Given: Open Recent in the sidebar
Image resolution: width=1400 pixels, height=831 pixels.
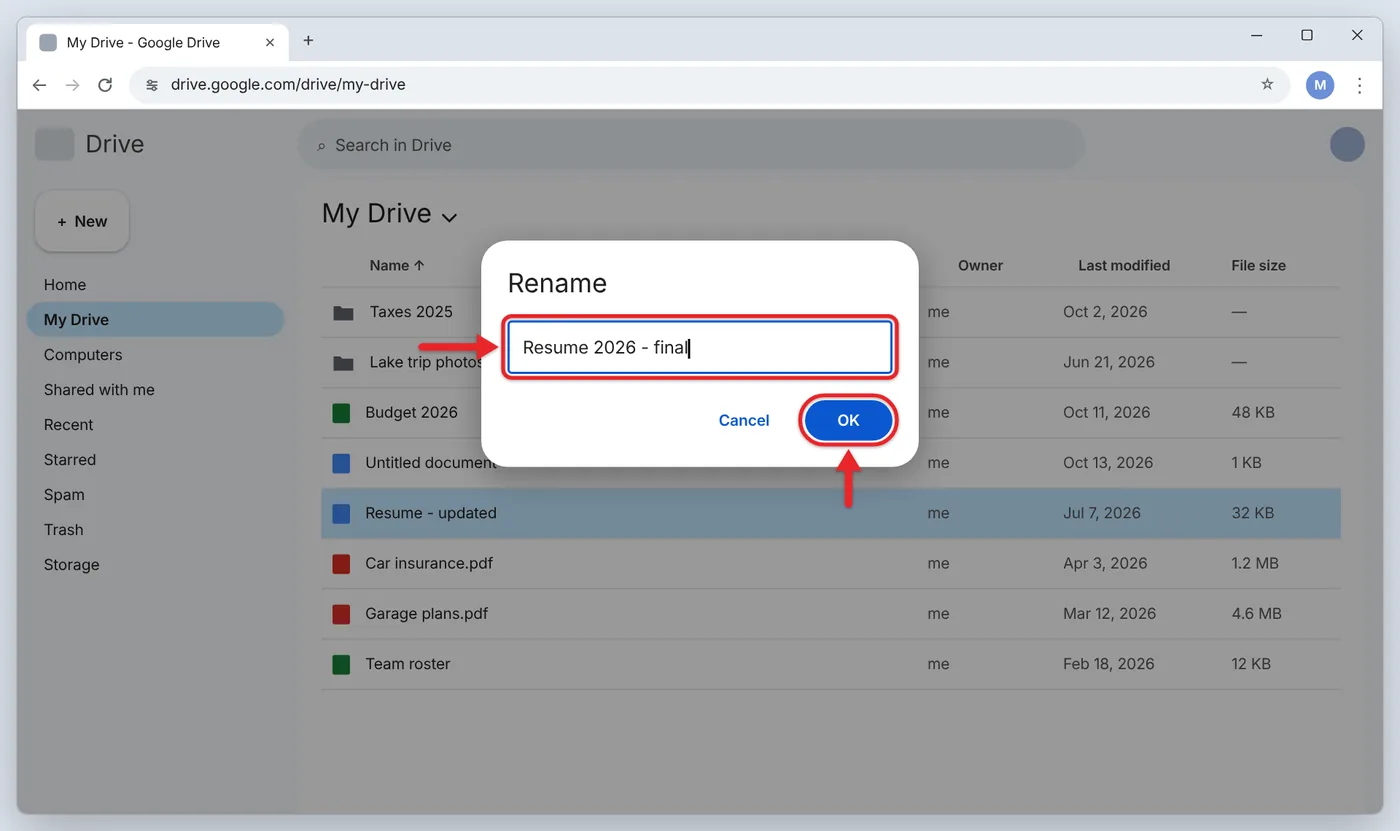Looking at the screenshot, I should pyautogui.click(x=68, y=425).
